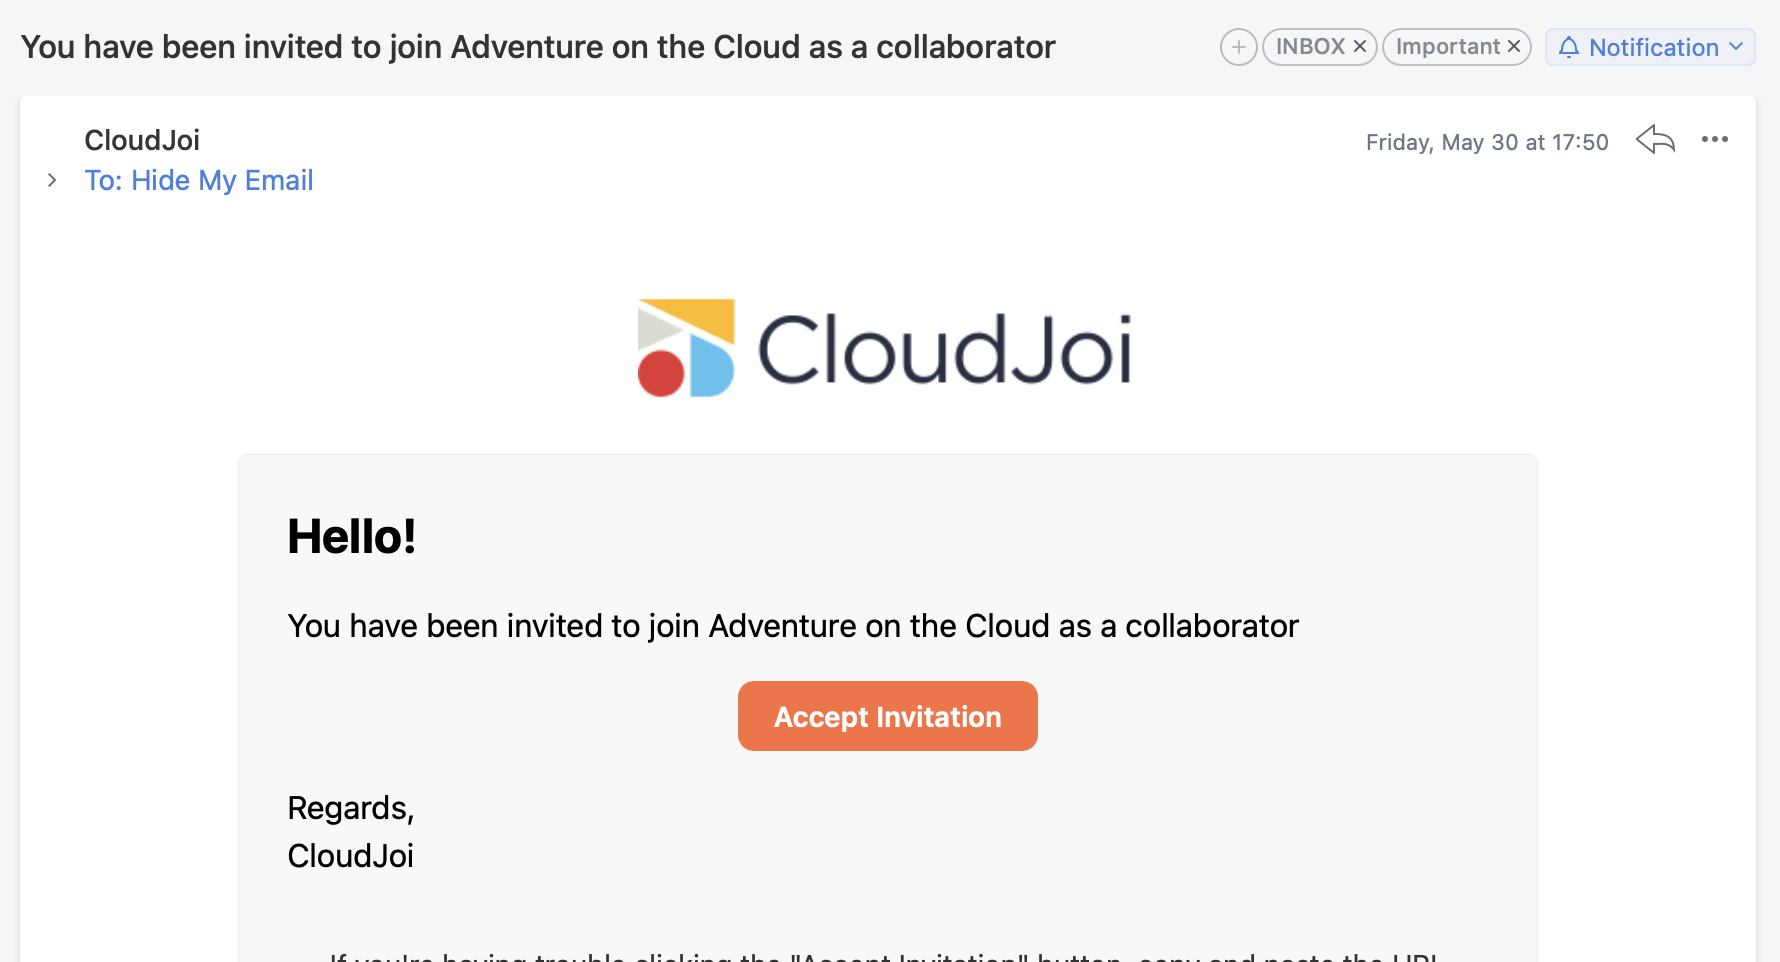Screen dimensions: 1780x962
Task: Click the CloudJoi sender name
Action: point(142,140)
